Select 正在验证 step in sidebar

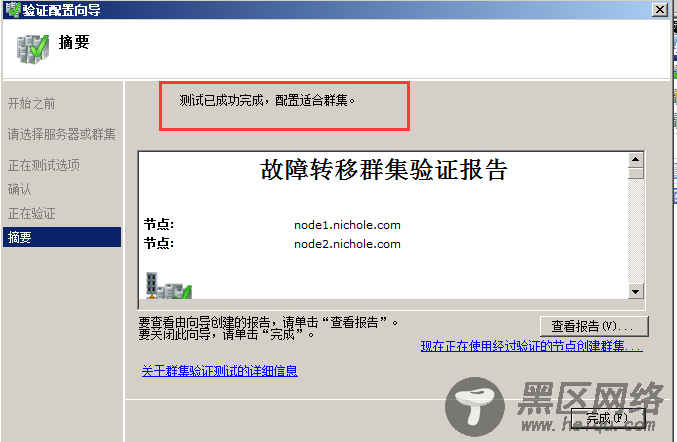pos(32,213)
